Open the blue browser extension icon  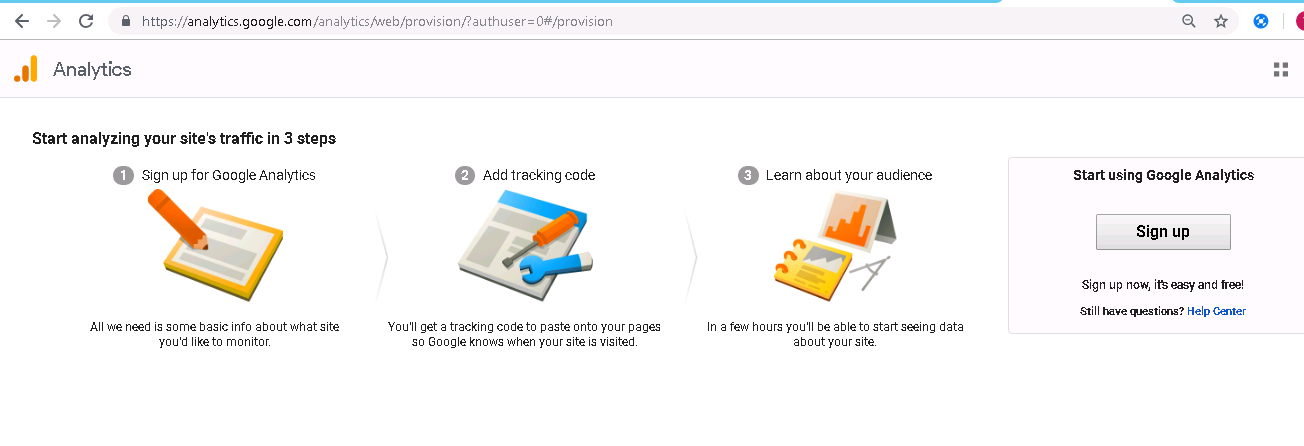pos(1261,21)
